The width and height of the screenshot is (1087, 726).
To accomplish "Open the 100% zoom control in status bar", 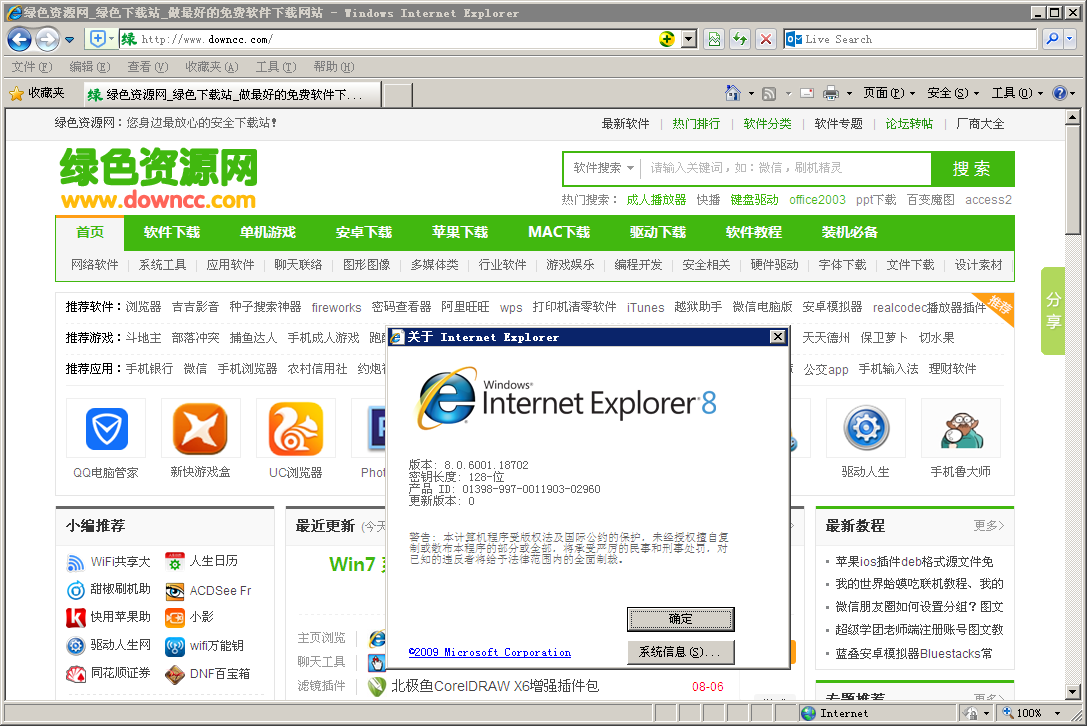I will click(1030, 713).
